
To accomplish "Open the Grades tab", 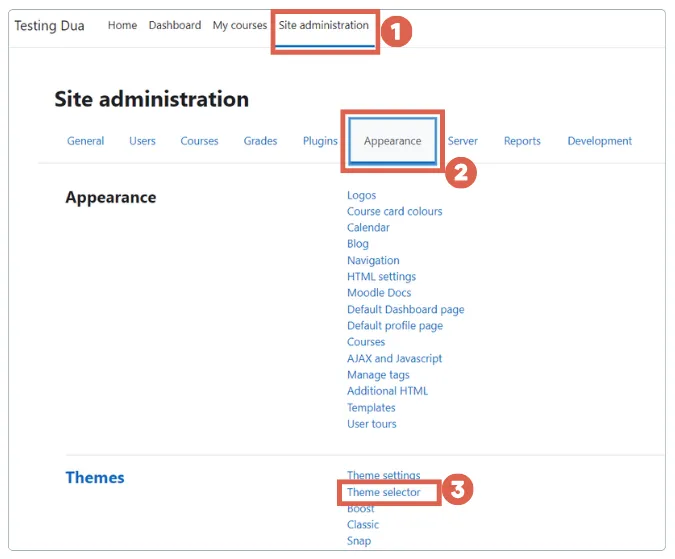I will 260,141.
